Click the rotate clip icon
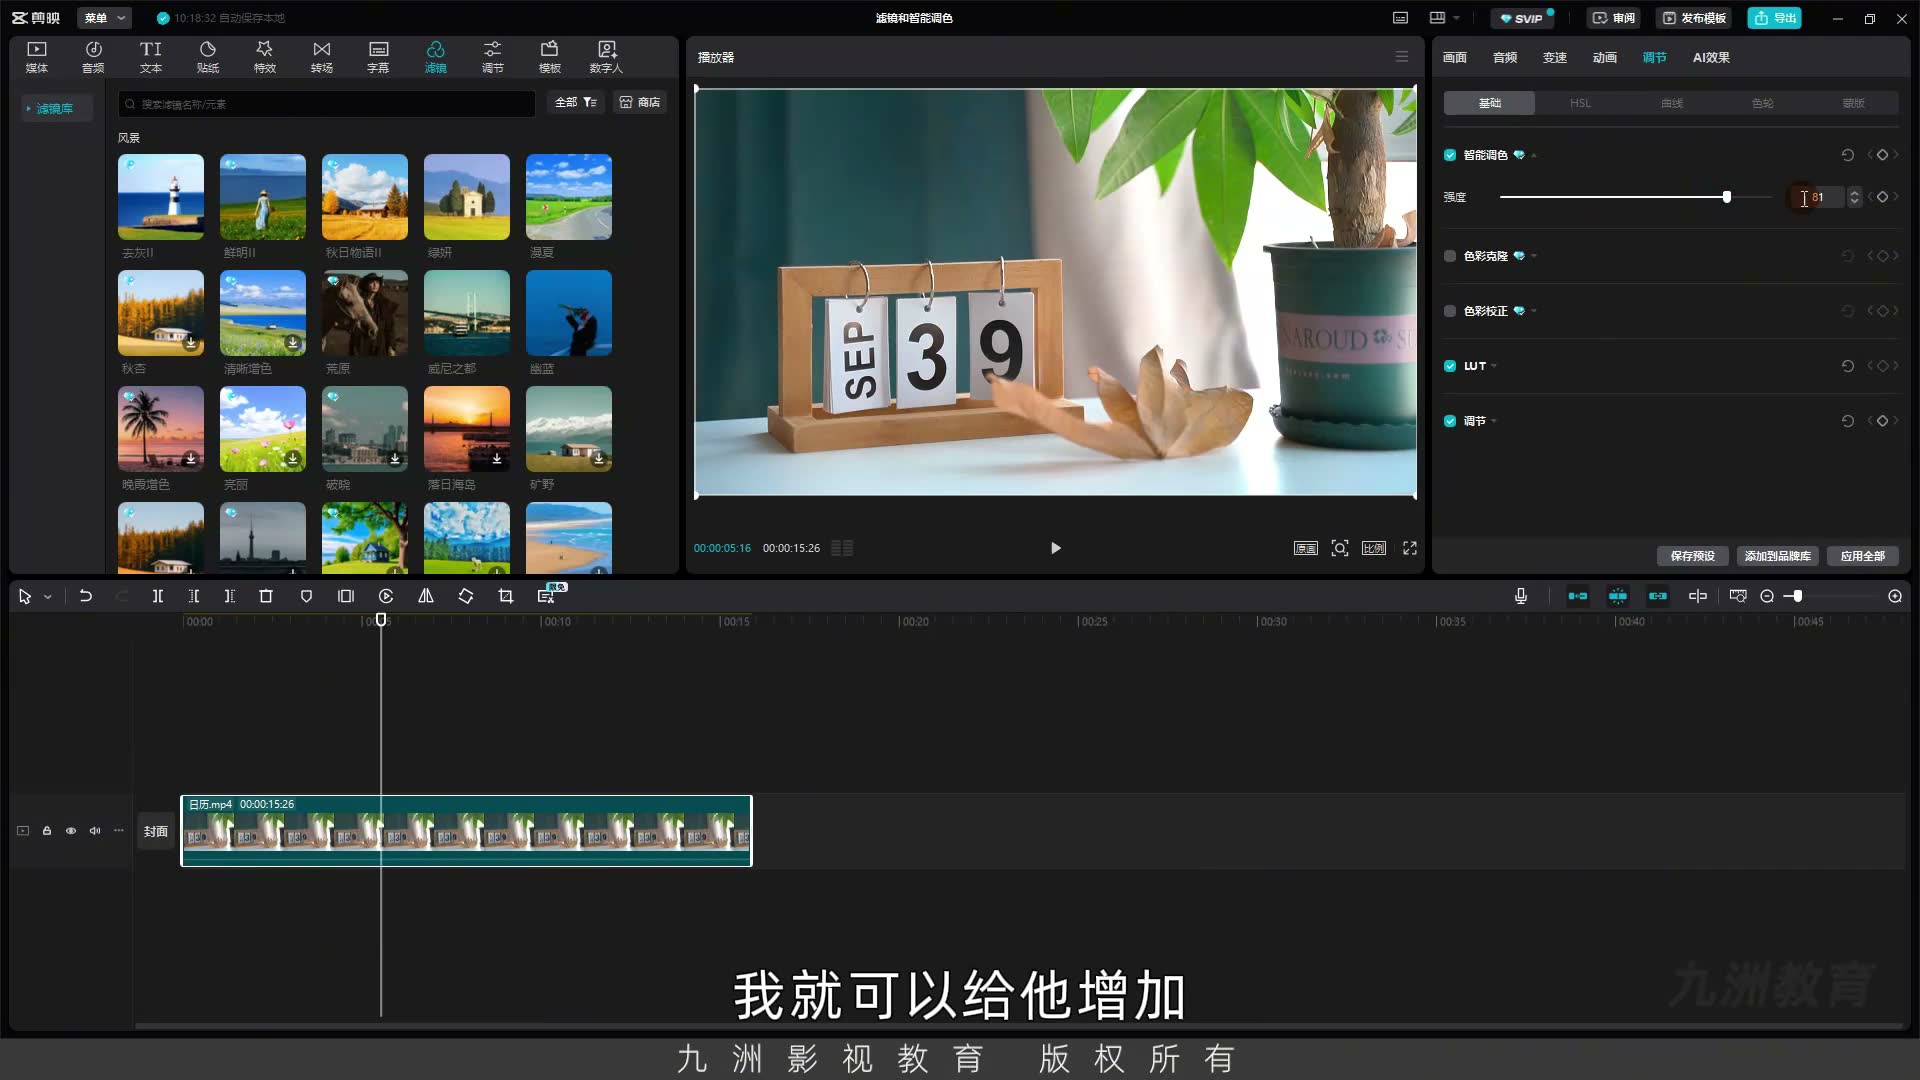This screenshot has width=1920, height=1080. pos(466,596)
